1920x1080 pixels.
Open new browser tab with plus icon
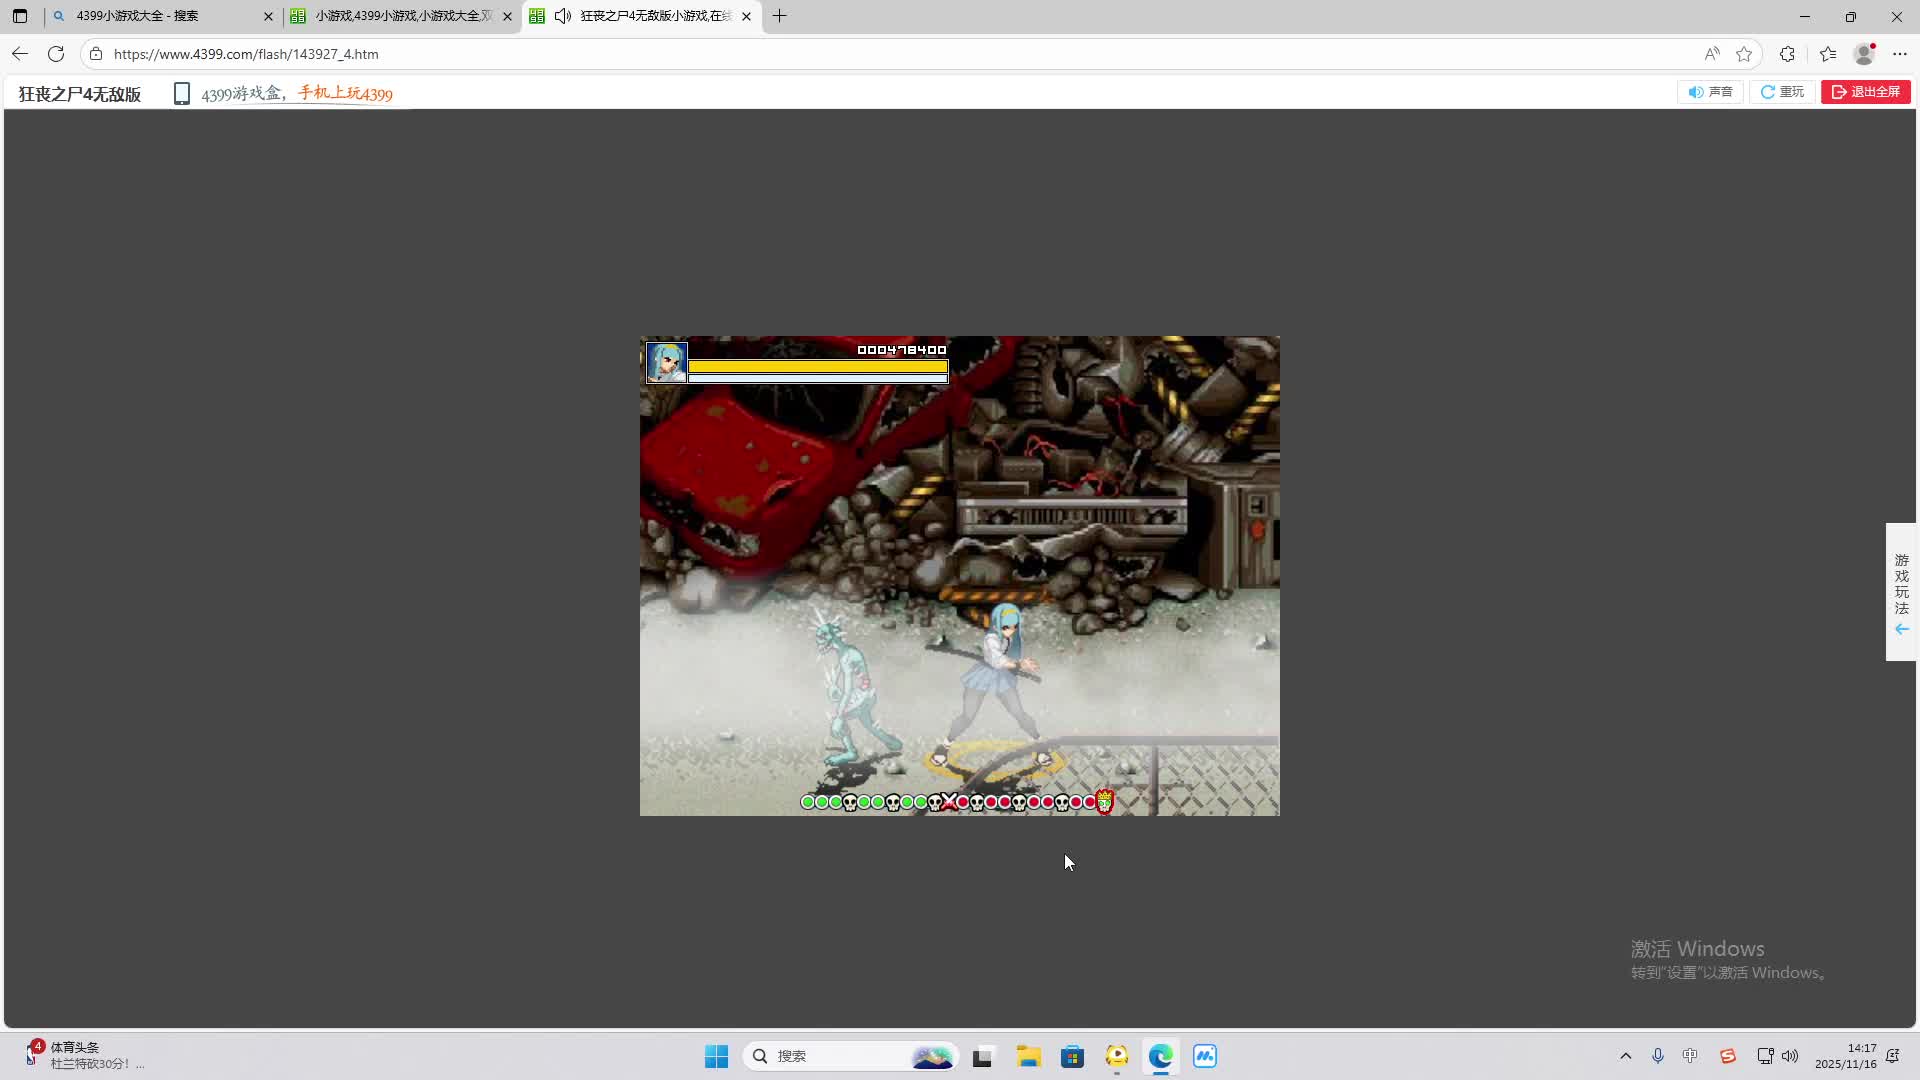pyautogui.click(x=780, y=16)
